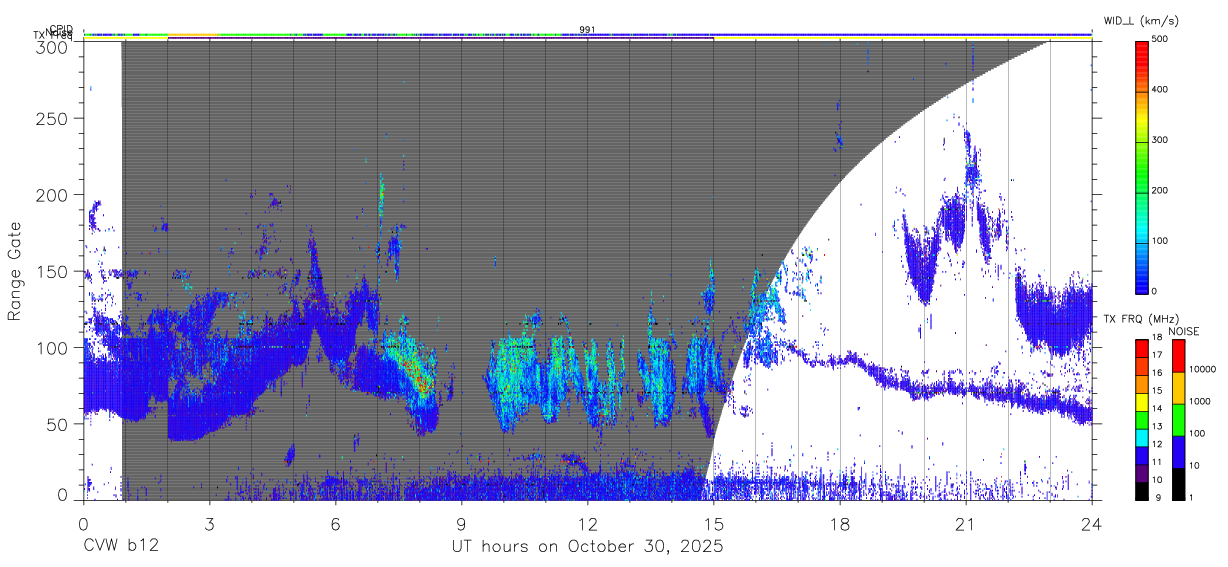Click the 'NOISE' legend title

click(x=1183, y=331)
